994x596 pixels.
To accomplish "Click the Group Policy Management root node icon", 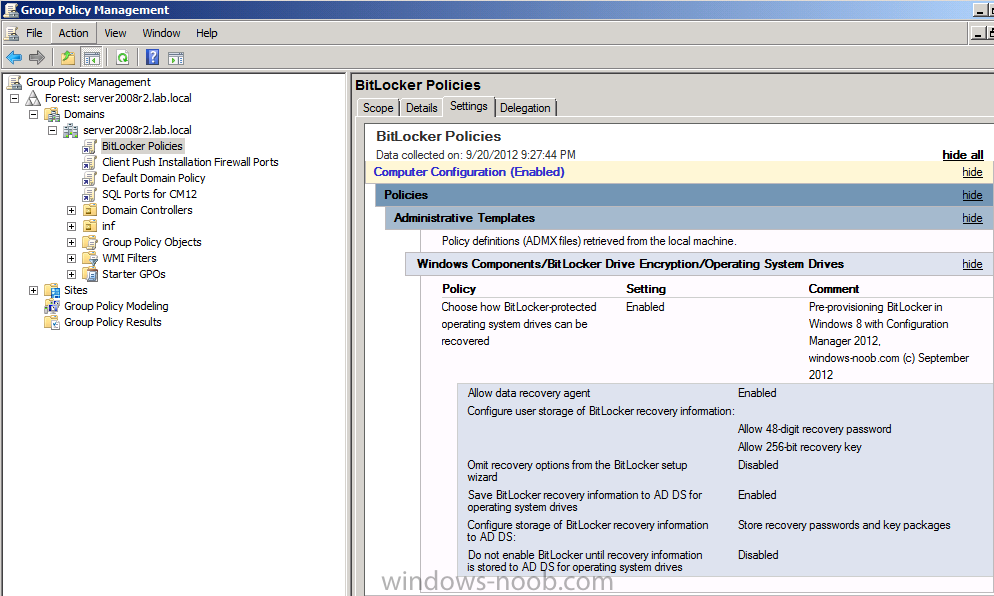I will [14, 82].
